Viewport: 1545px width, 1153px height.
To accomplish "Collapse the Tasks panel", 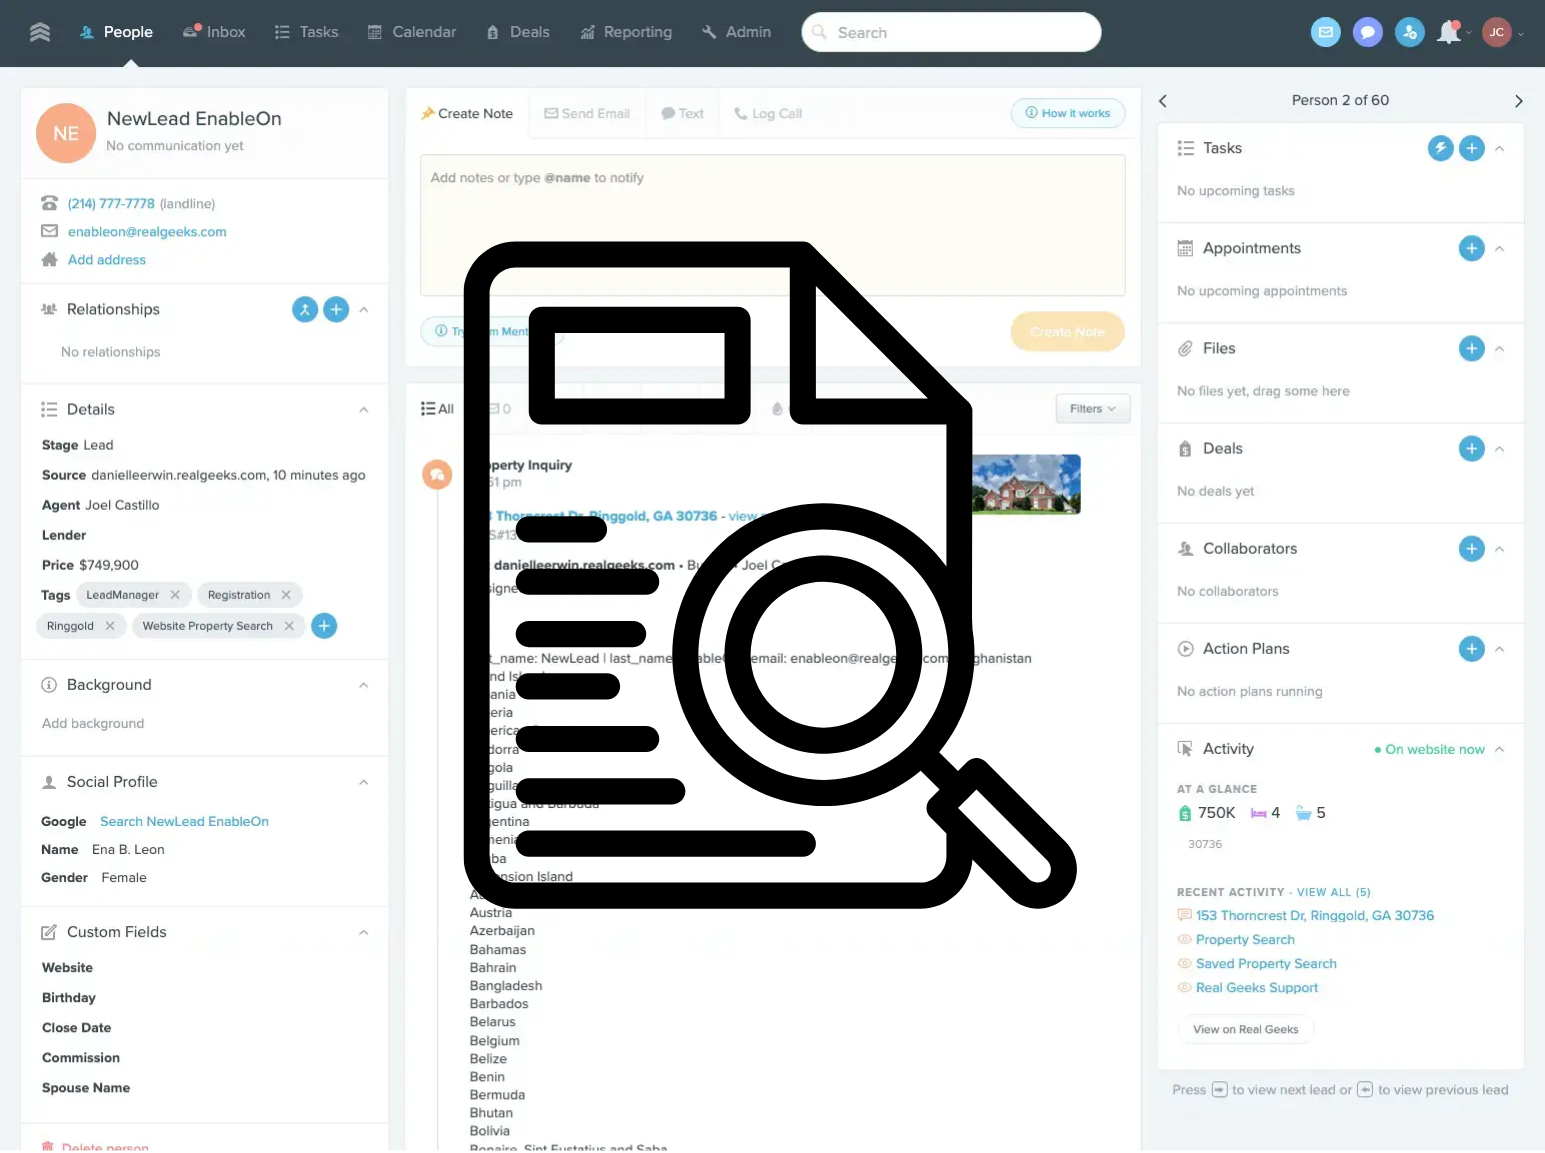I will click(1499, 148).
